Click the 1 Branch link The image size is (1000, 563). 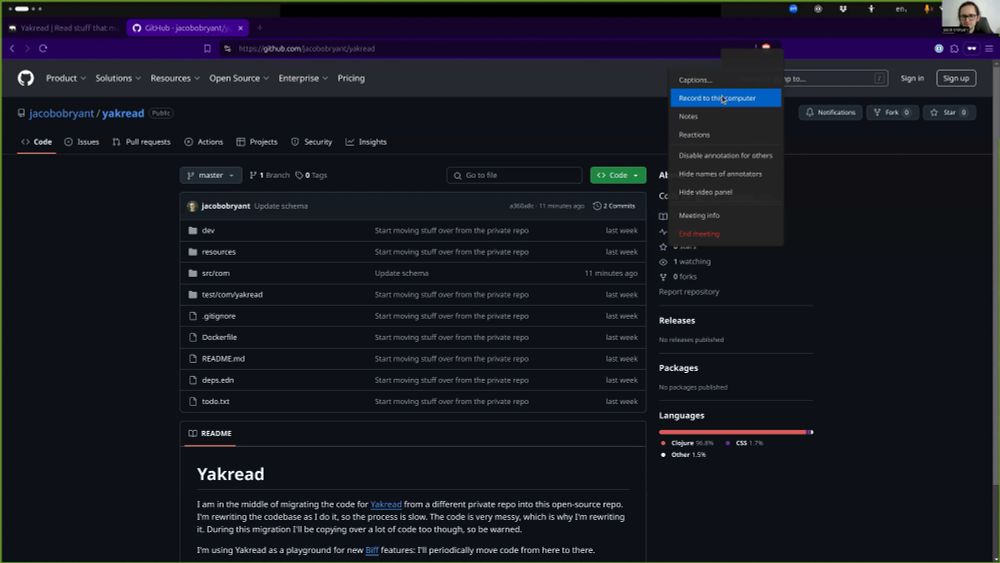[269, 175]
